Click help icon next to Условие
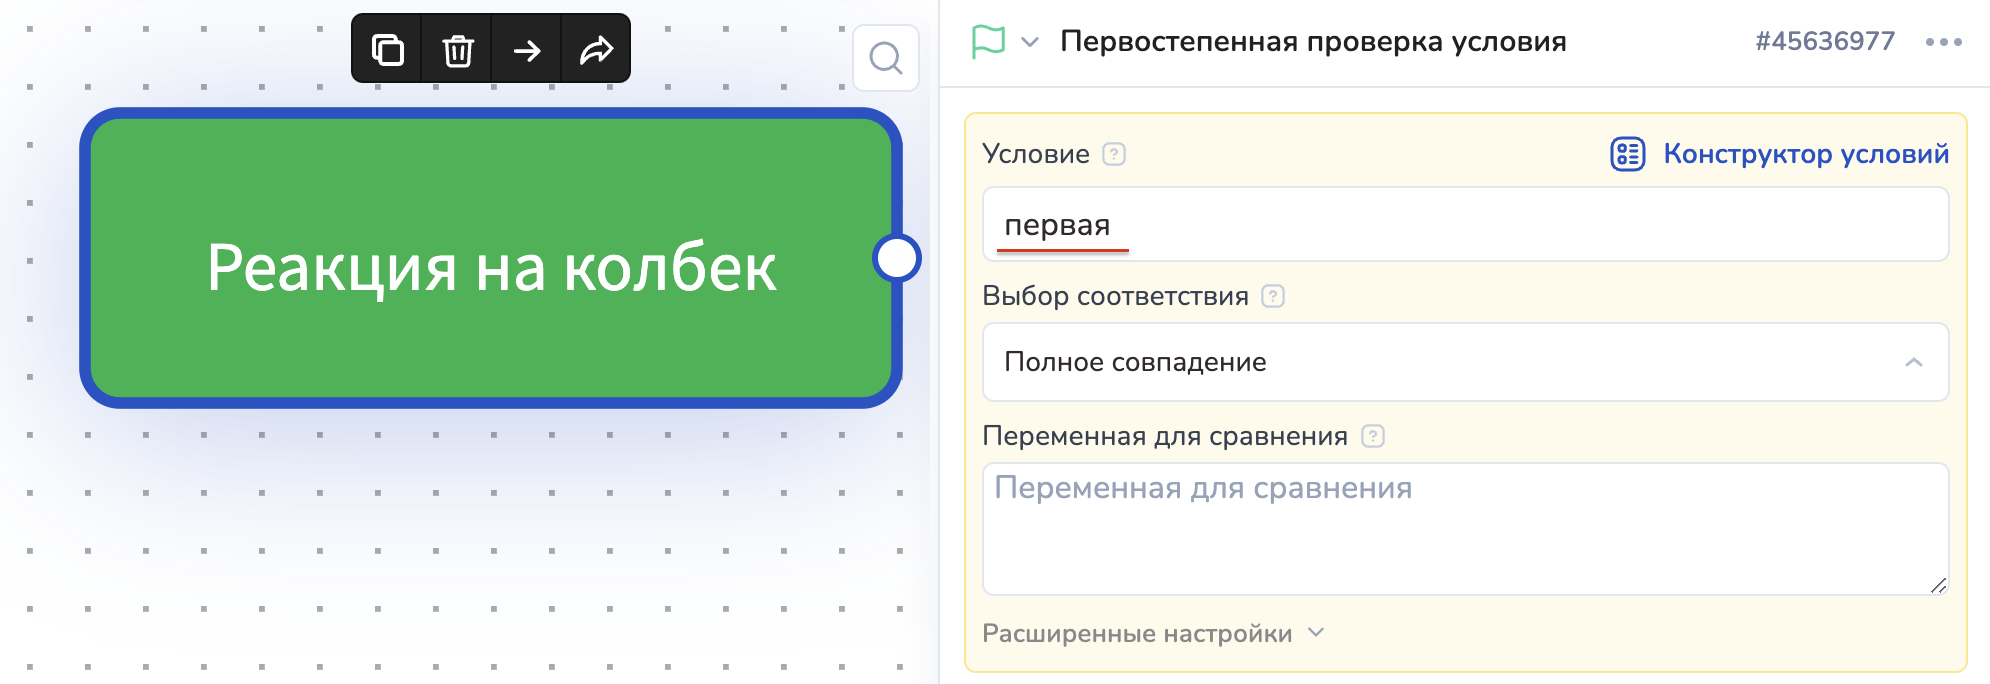 [1114, 154]
